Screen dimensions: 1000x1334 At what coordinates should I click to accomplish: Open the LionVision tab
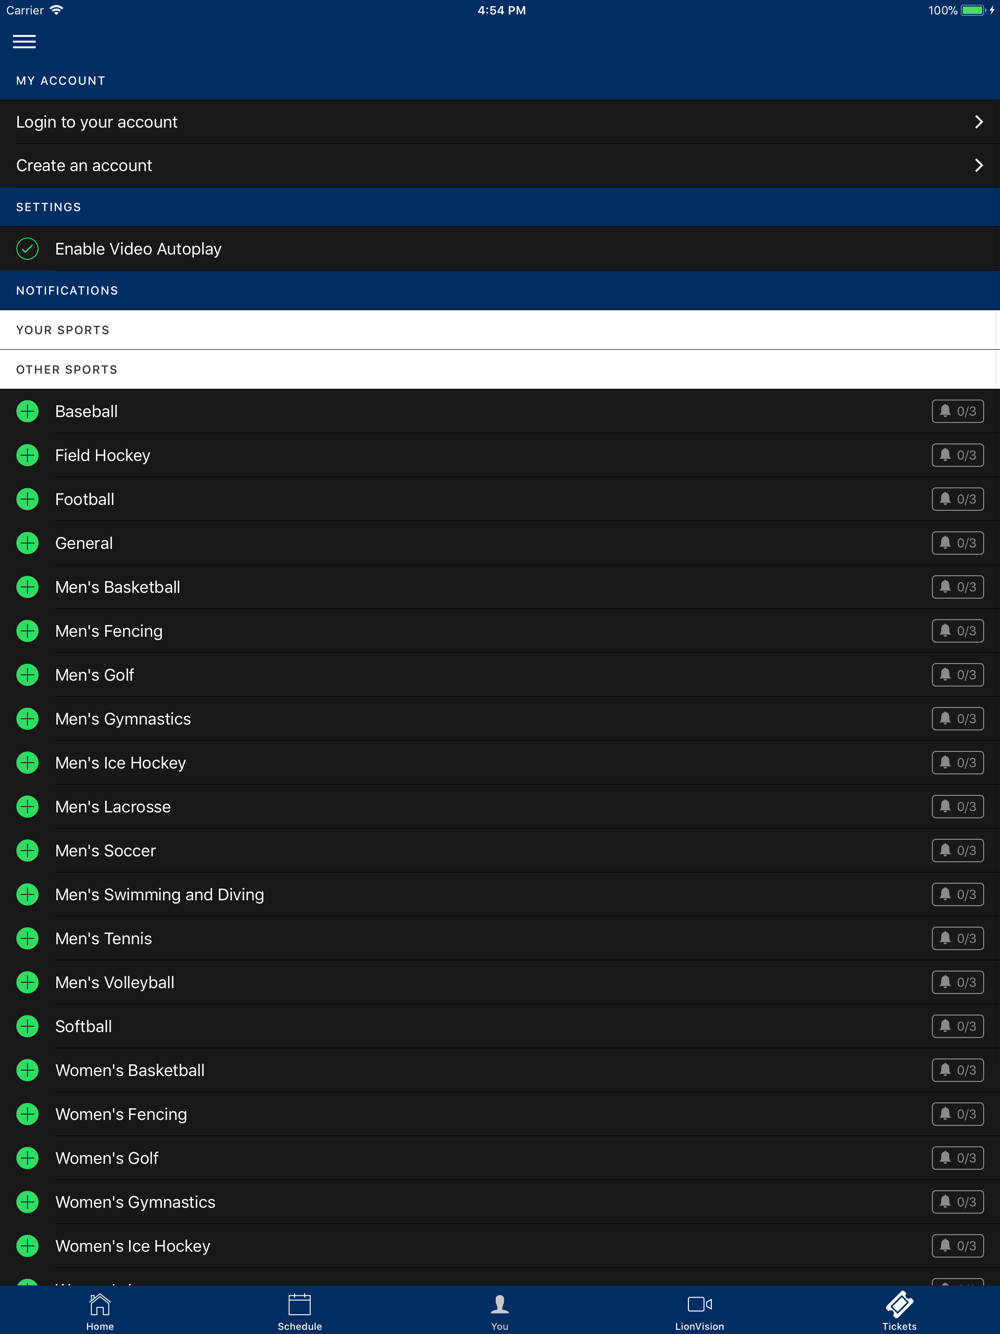pos(700,1311)
